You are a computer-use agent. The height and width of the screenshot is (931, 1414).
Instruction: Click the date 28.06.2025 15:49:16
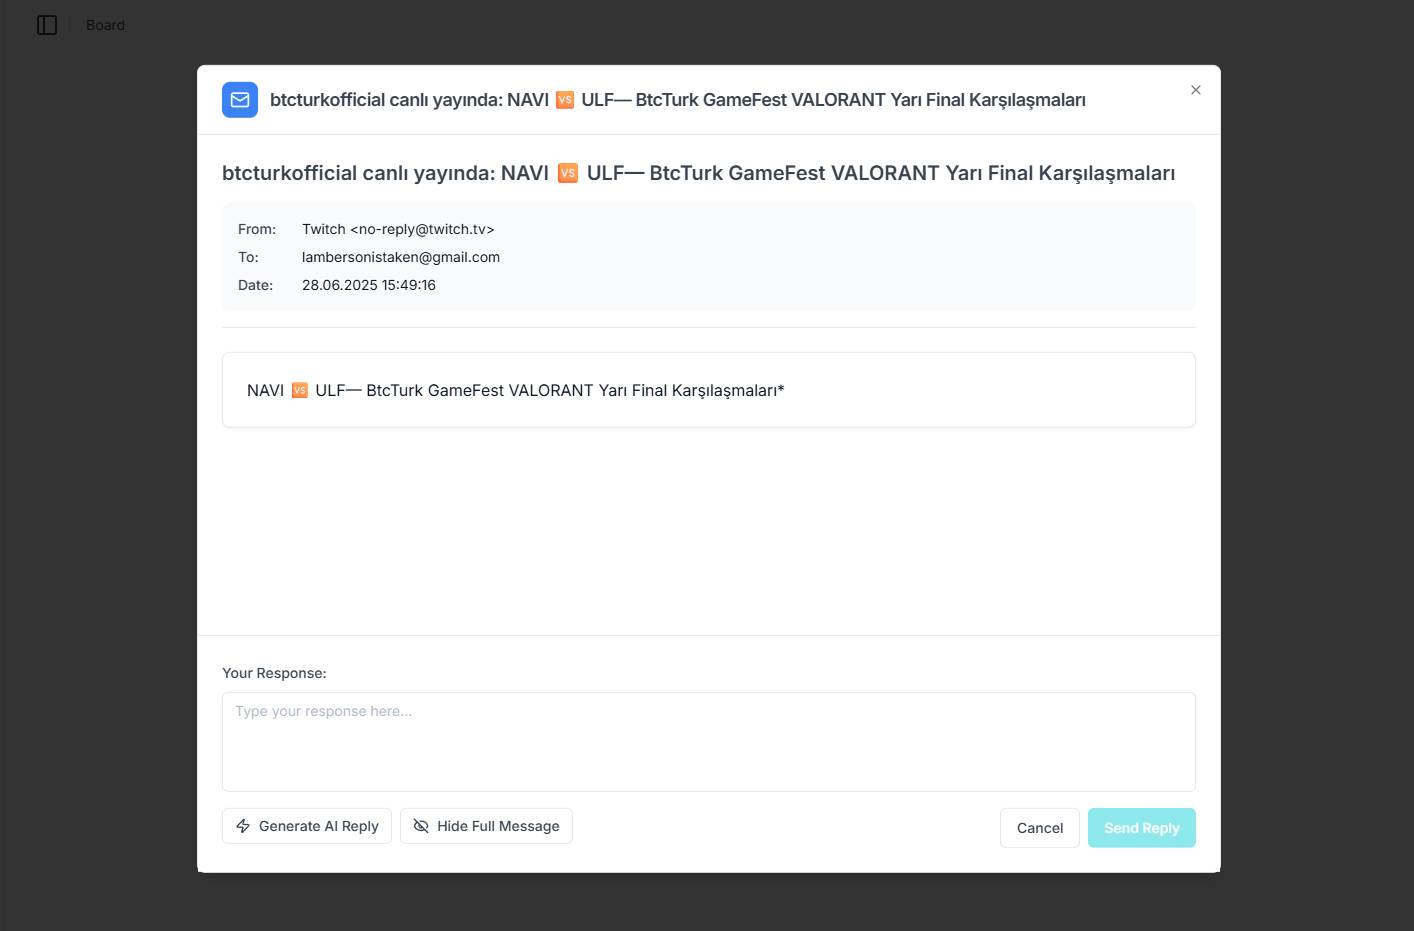click(x=369, y=285)
